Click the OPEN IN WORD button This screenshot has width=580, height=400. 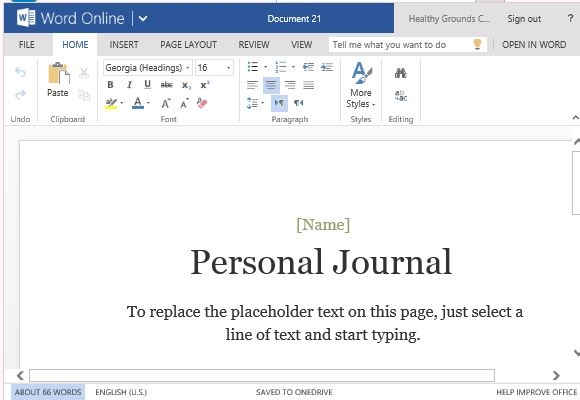tap(534, 45)
